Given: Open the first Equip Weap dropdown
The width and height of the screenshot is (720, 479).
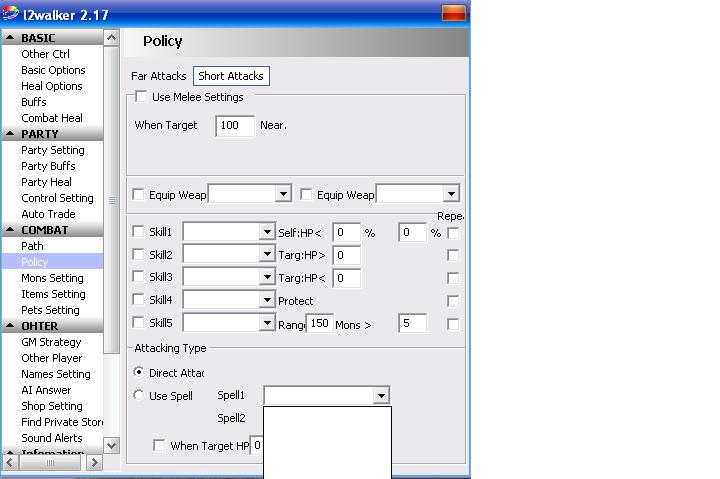Looking at the screenshot, I should (x=283, y=194).
